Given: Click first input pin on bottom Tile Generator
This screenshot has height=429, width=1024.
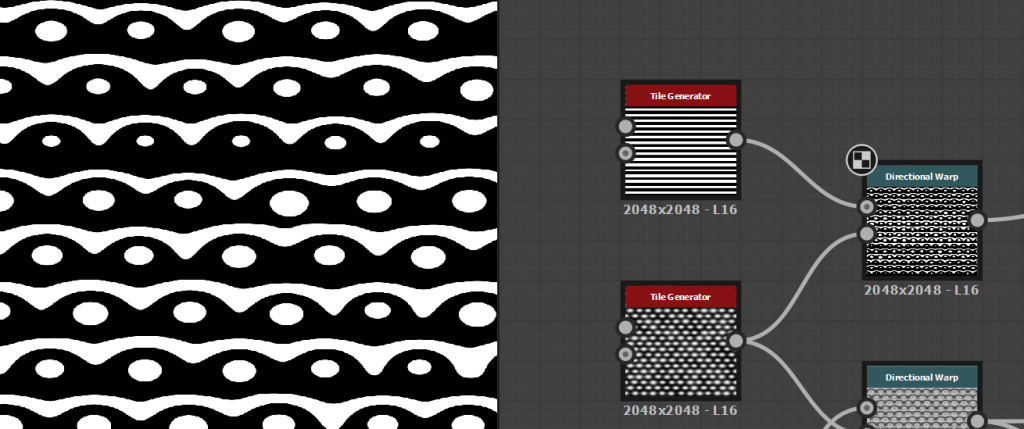Looking at the screenshot, I should click(x=626, y=328).
